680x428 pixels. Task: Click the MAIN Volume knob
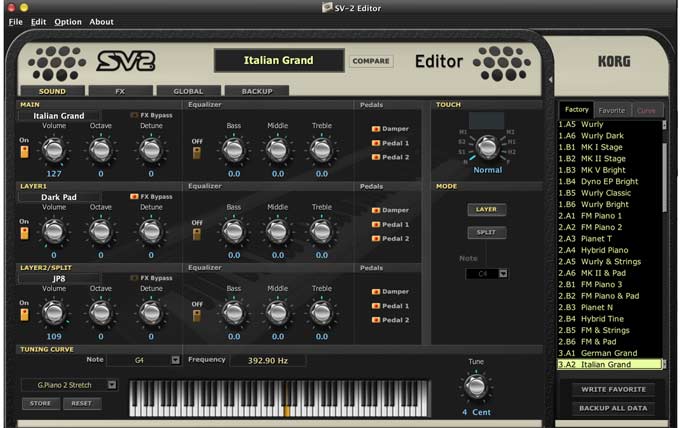tap(54, 150)
